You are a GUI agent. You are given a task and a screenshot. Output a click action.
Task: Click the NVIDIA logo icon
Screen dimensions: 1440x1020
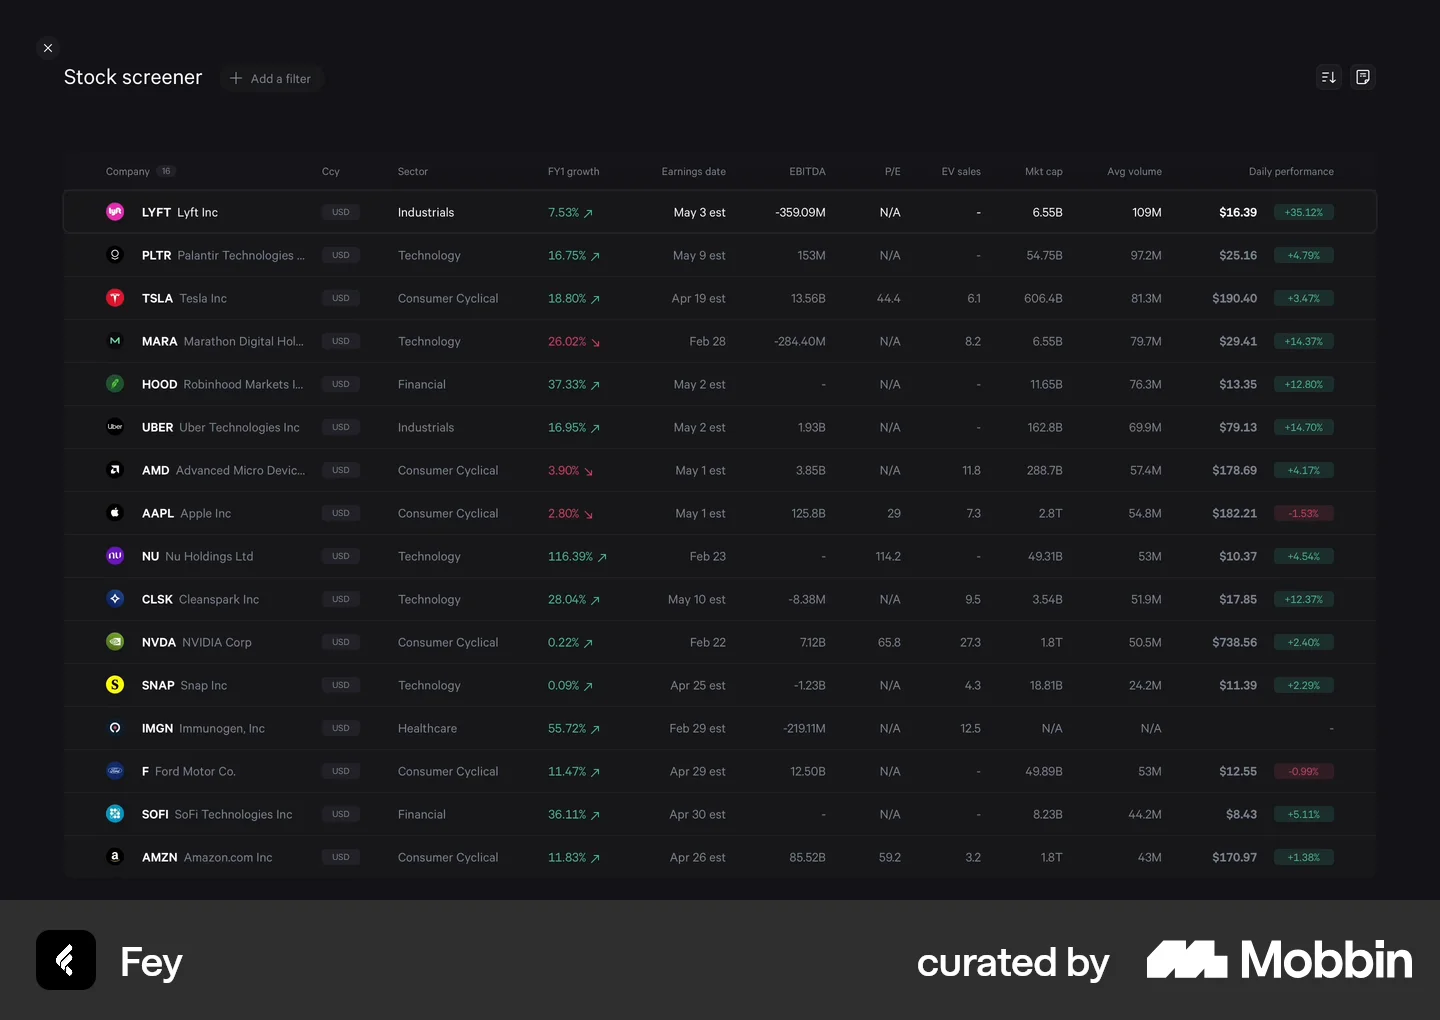pos(115,642)
